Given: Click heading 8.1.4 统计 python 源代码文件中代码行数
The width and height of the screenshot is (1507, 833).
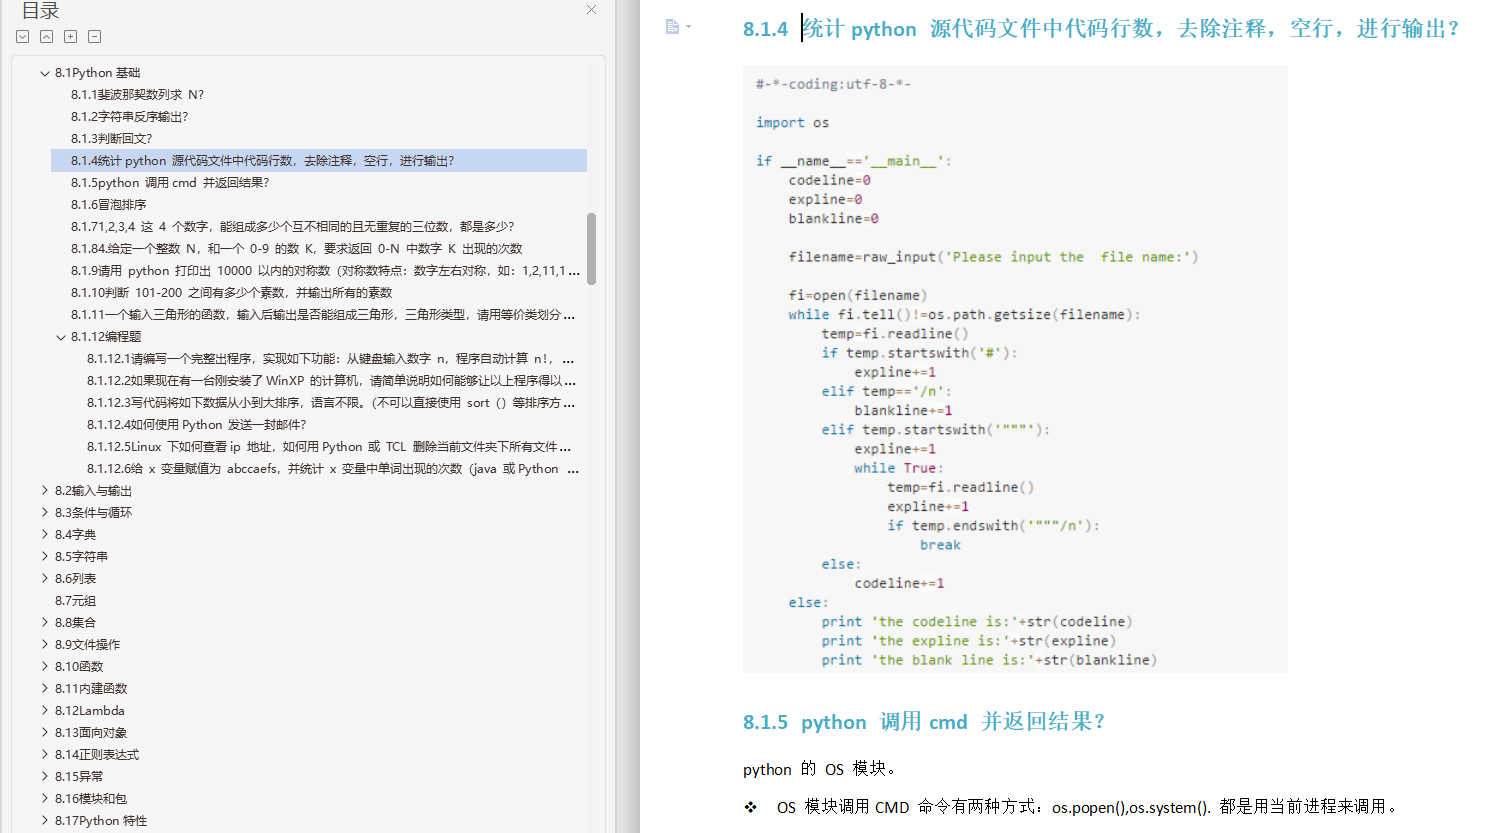Looking at the screenshot, I should tap(1101, 29).
